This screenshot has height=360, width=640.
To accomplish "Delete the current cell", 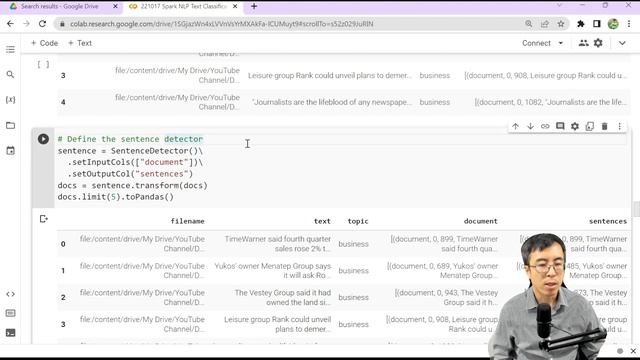I will coord(604,127).
